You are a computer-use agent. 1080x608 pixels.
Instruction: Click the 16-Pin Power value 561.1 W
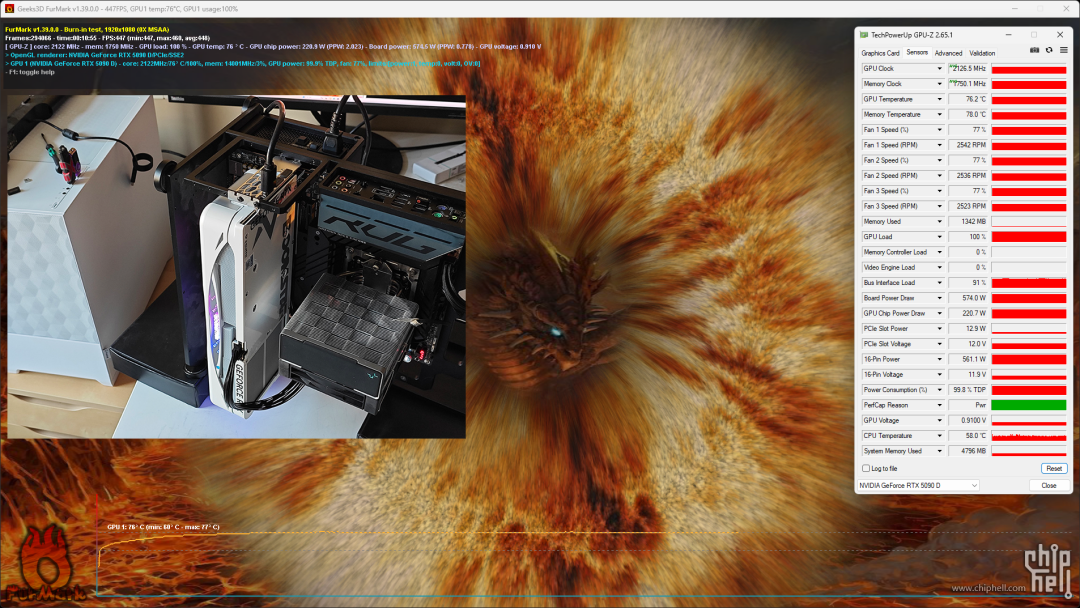click(968, 359)
